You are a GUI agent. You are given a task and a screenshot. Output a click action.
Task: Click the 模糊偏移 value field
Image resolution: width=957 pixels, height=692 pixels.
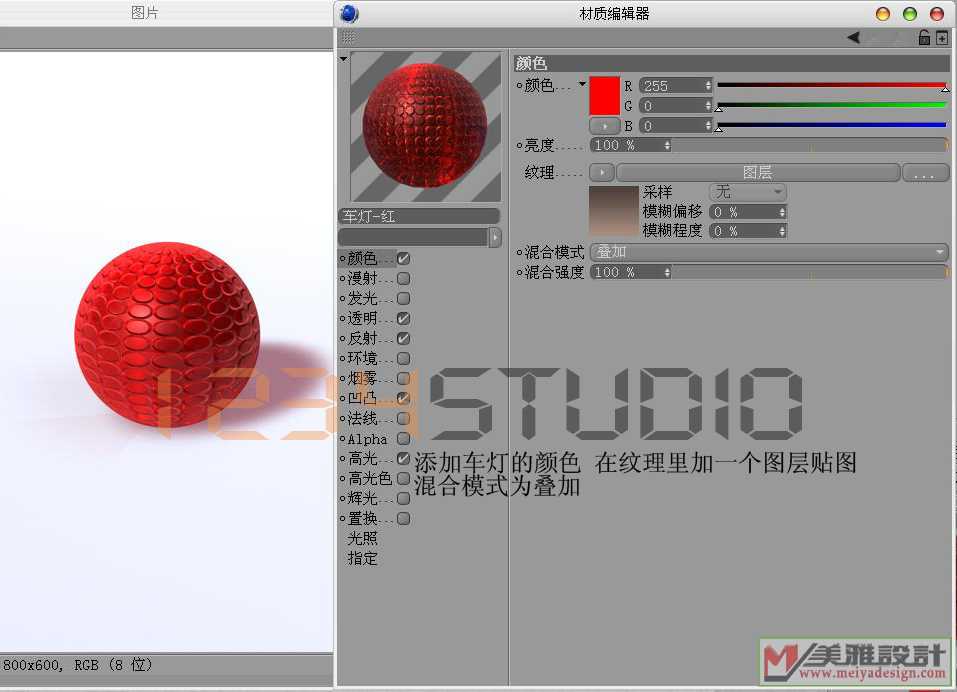[x=744, y=212]
